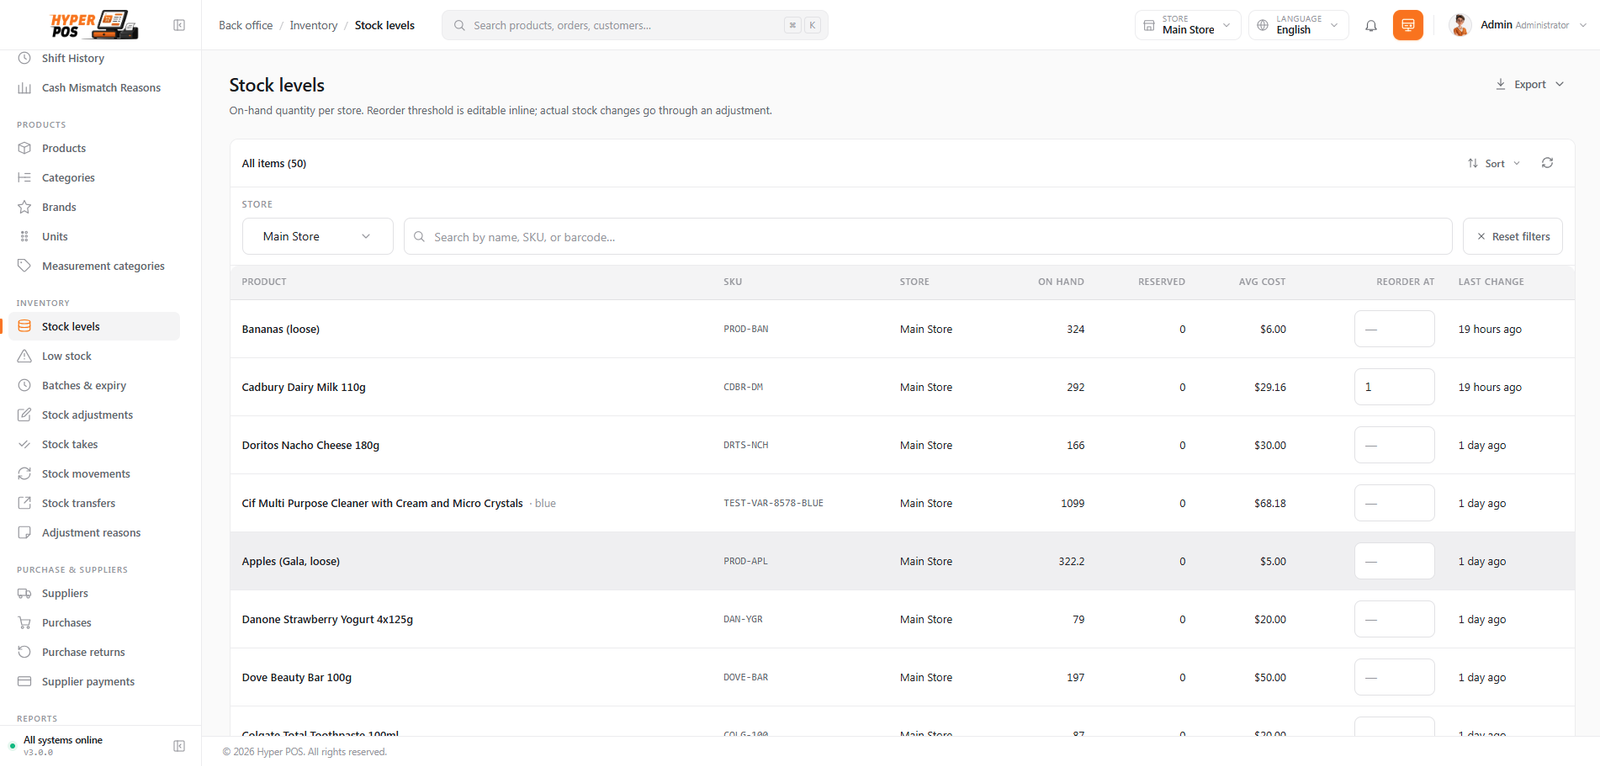Click the Hyper POS logo
This screenshot has width=1600, height=766.
[x=94, y=25]
